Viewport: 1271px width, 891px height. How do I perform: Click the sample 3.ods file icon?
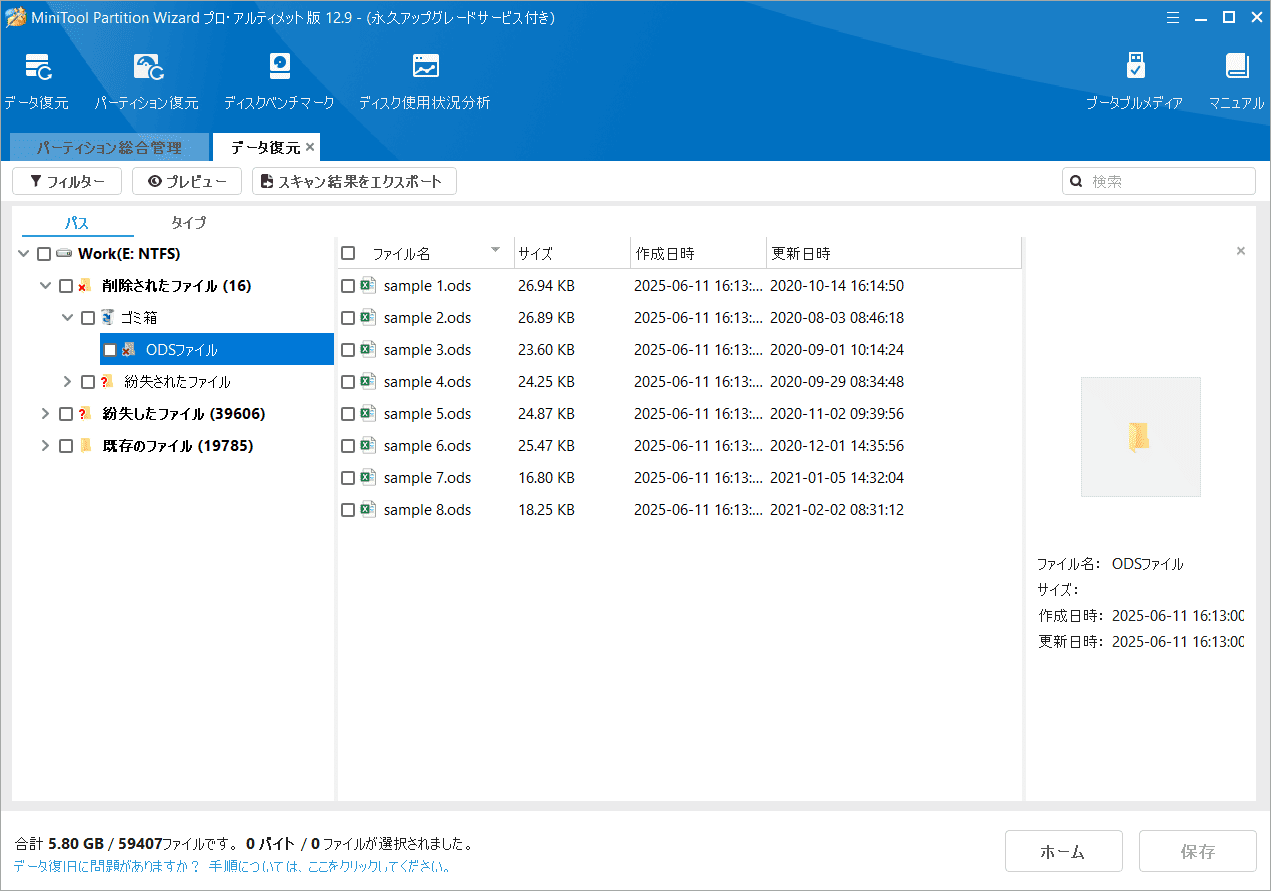pos(368,349)
